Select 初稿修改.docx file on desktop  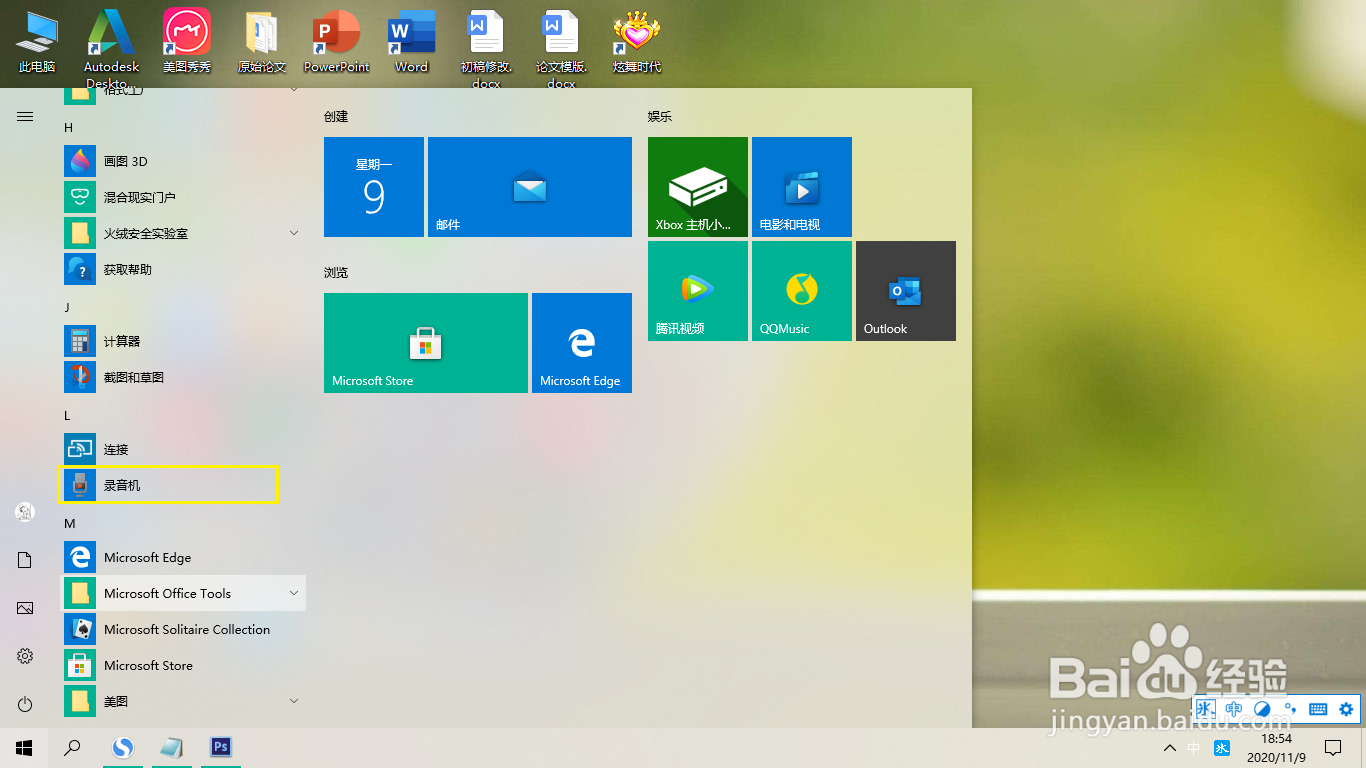(486, 48)
